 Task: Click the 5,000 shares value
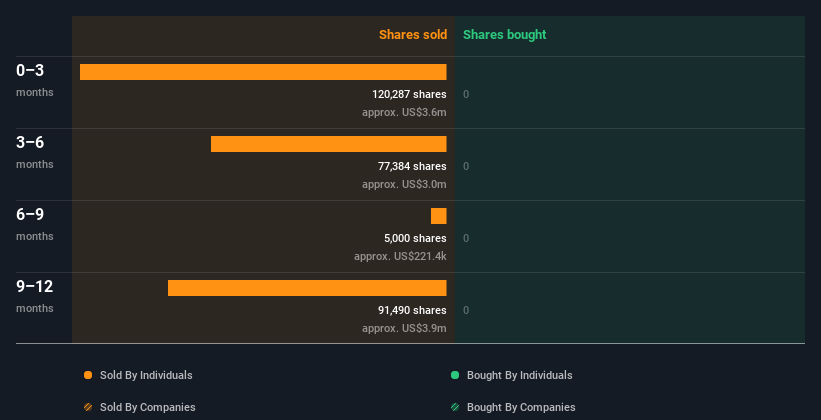pos(415,238)
